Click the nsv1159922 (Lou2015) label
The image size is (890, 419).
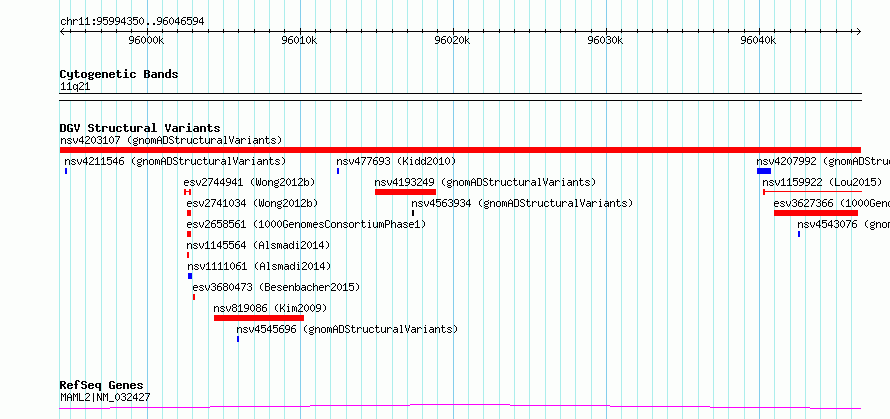[822, 182]
